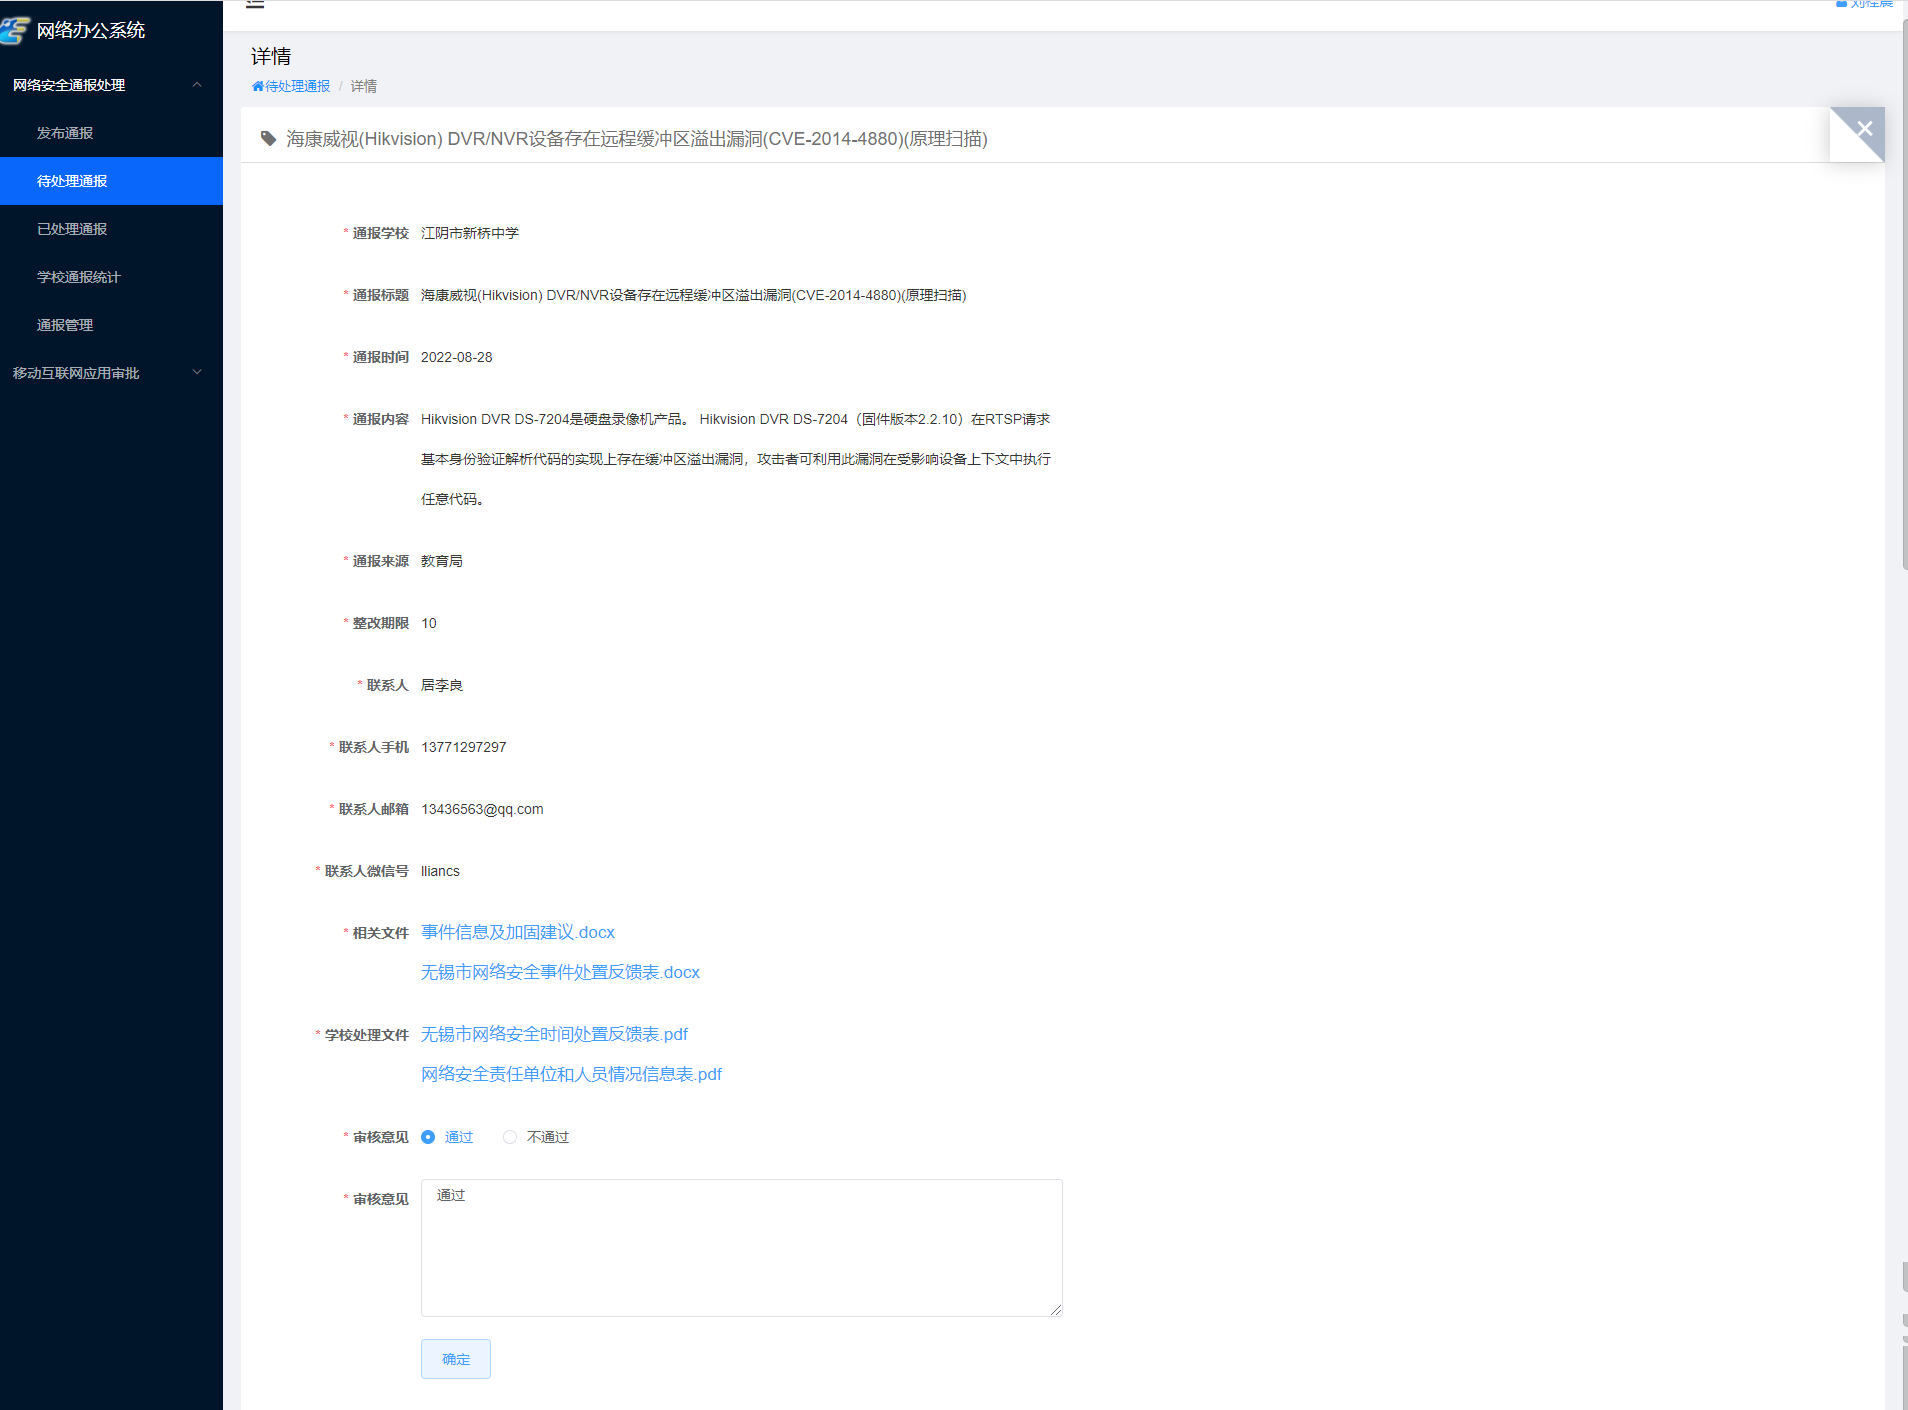Click the 确定 button

(456, 1359)
